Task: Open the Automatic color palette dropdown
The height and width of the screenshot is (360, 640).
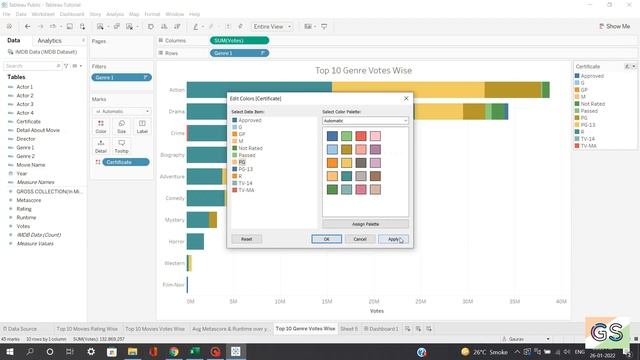Action: coord(365,120)
